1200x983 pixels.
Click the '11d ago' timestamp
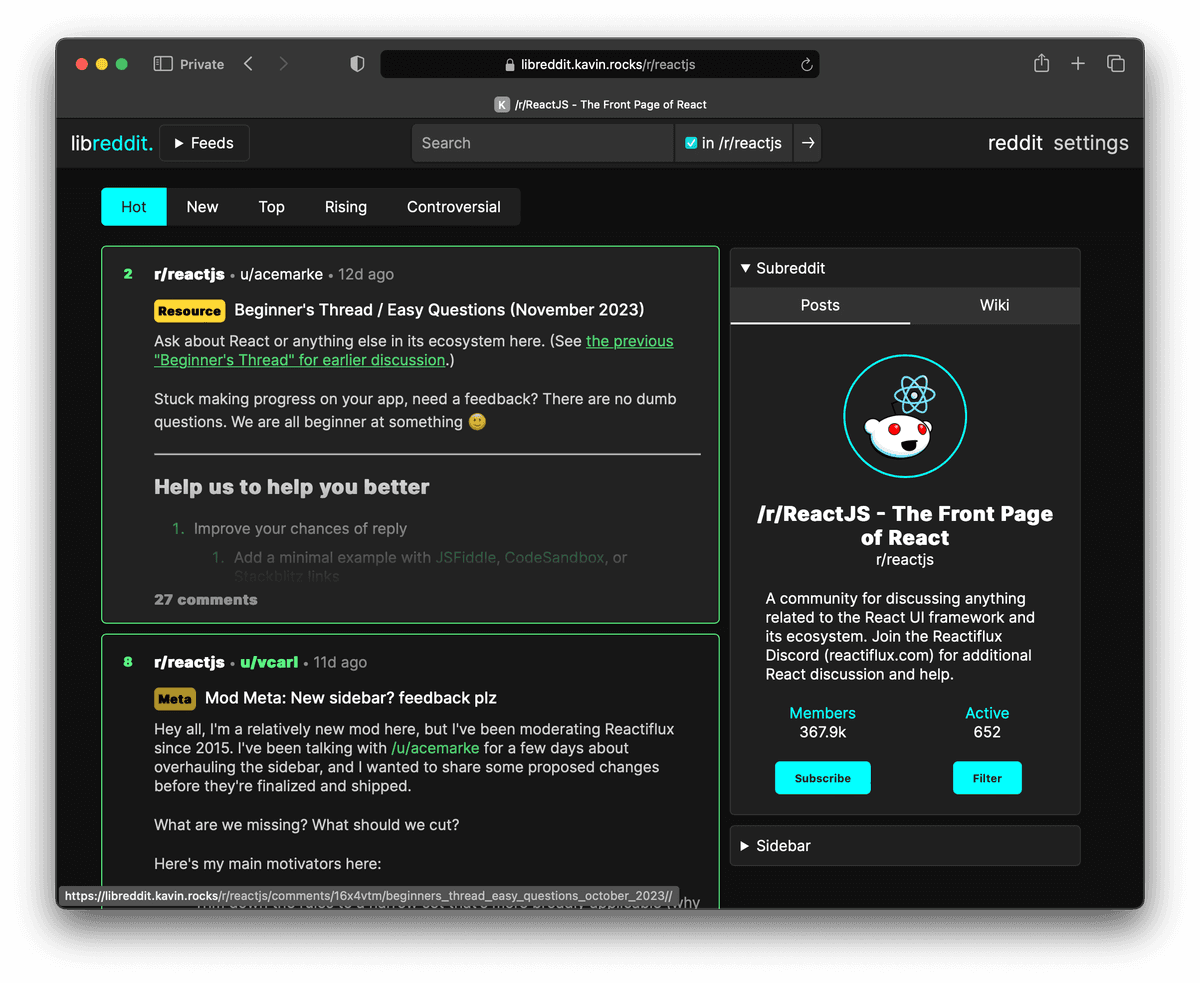click(339, 662)
